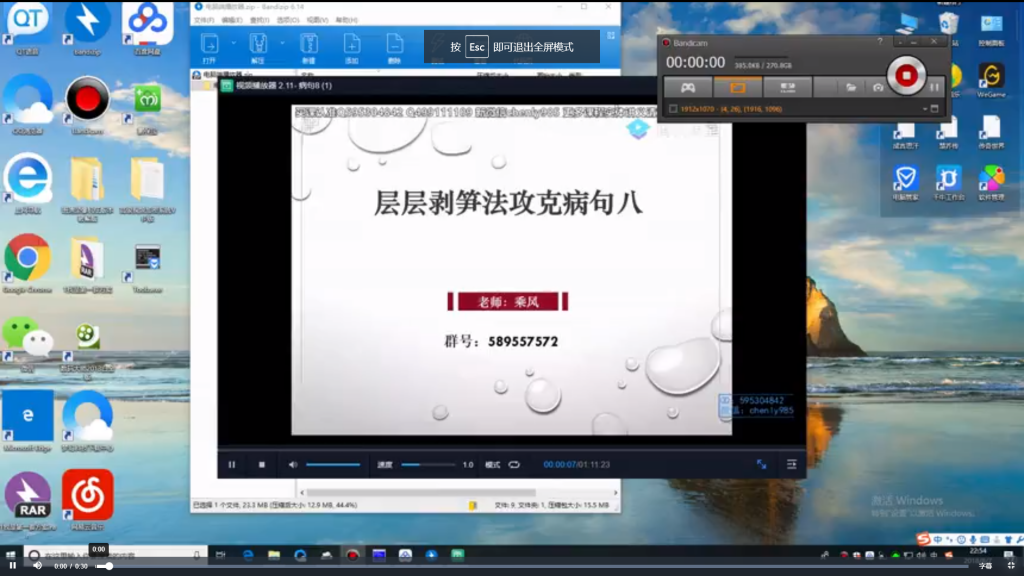Mute the video player's speaker icon

click(x=293, y=464)
